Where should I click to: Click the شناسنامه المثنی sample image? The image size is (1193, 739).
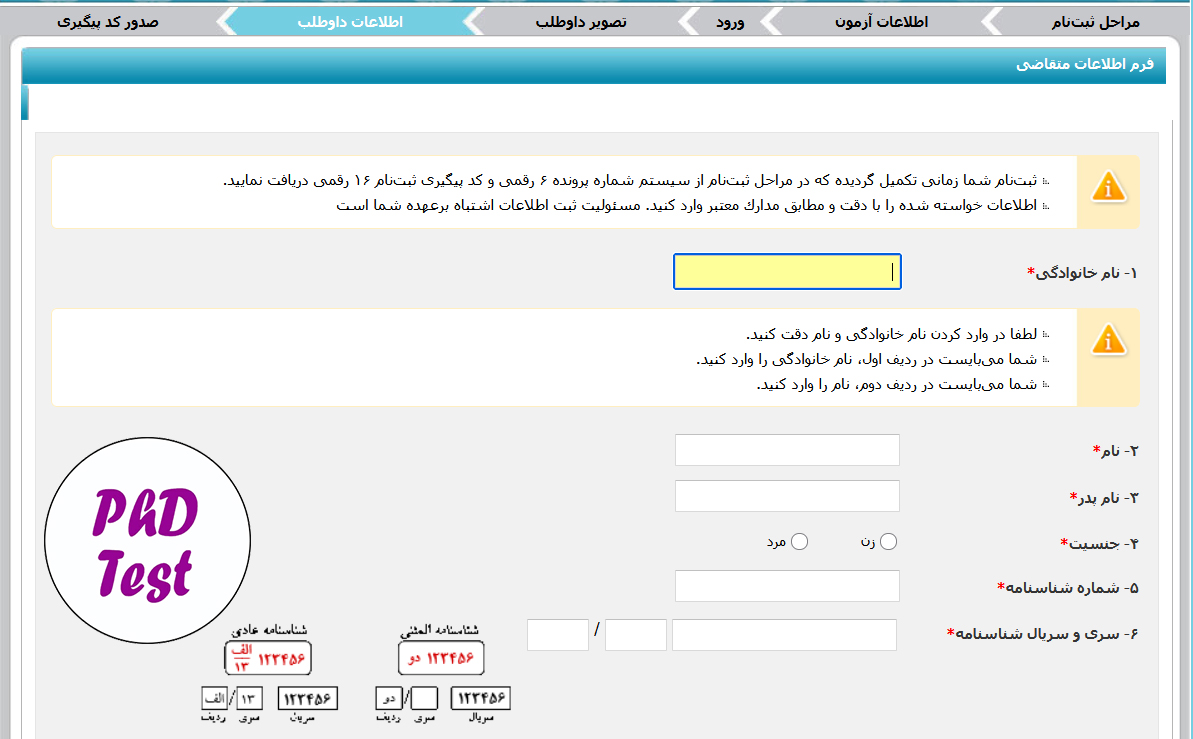point(443,674)
